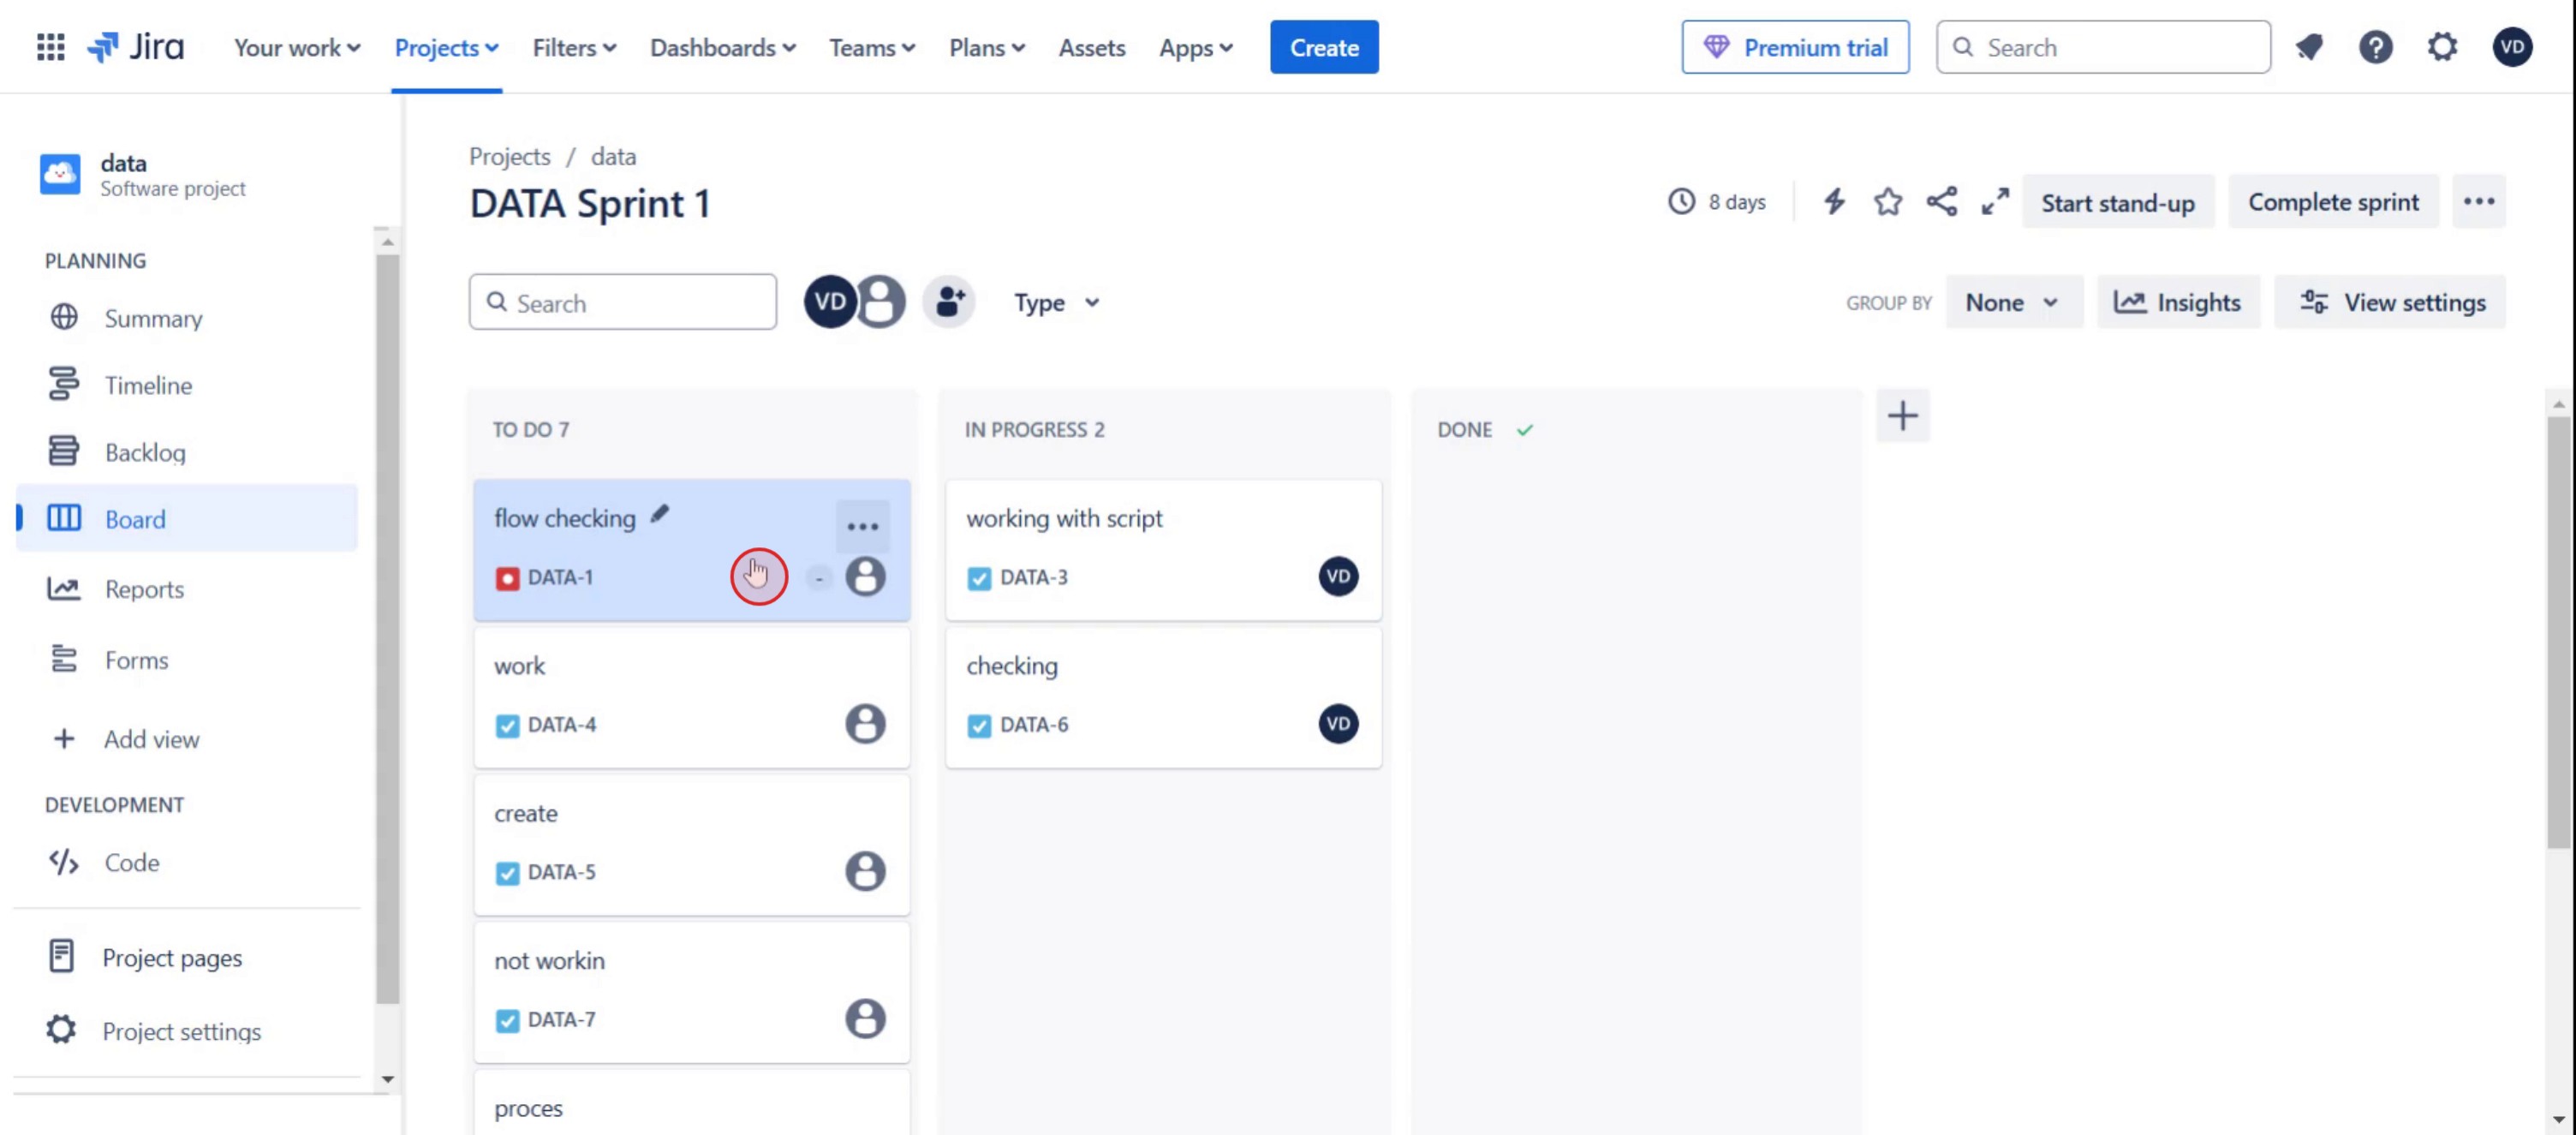The width and height of the screenshot is (2576, 1135).
Task: Go to Reports in the sidebar
Action: [x=144, y=589]
